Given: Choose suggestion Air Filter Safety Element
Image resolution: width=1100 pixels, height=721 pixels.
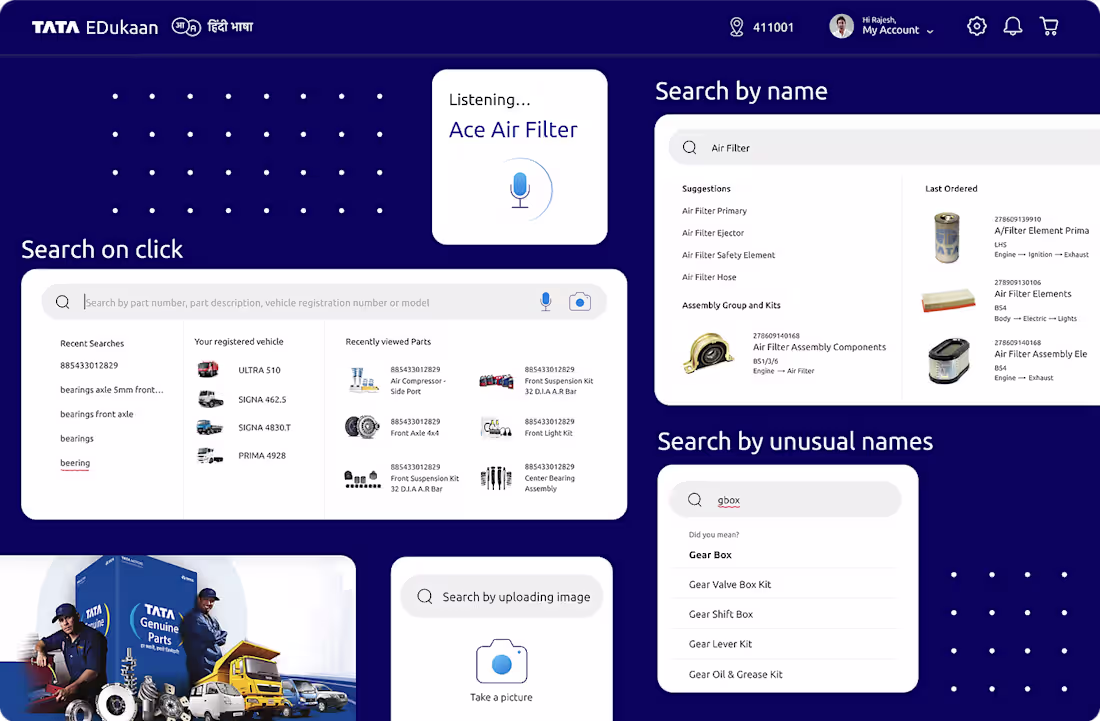Looking at the screenshot, I should (728, 255).
